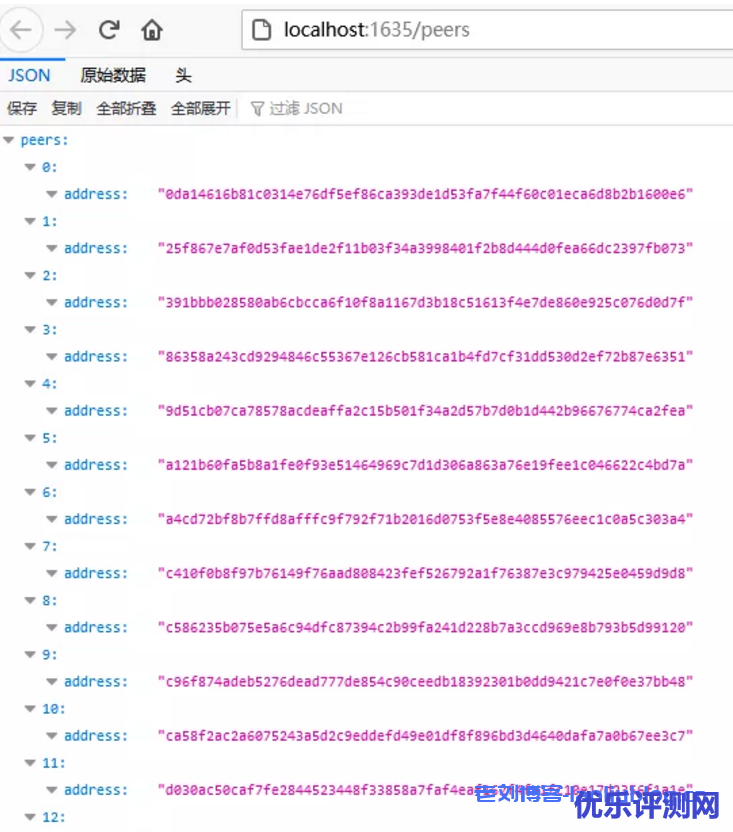Select the address value of peer 3
The height and width of the screenshot is (832, 733).
425,357
